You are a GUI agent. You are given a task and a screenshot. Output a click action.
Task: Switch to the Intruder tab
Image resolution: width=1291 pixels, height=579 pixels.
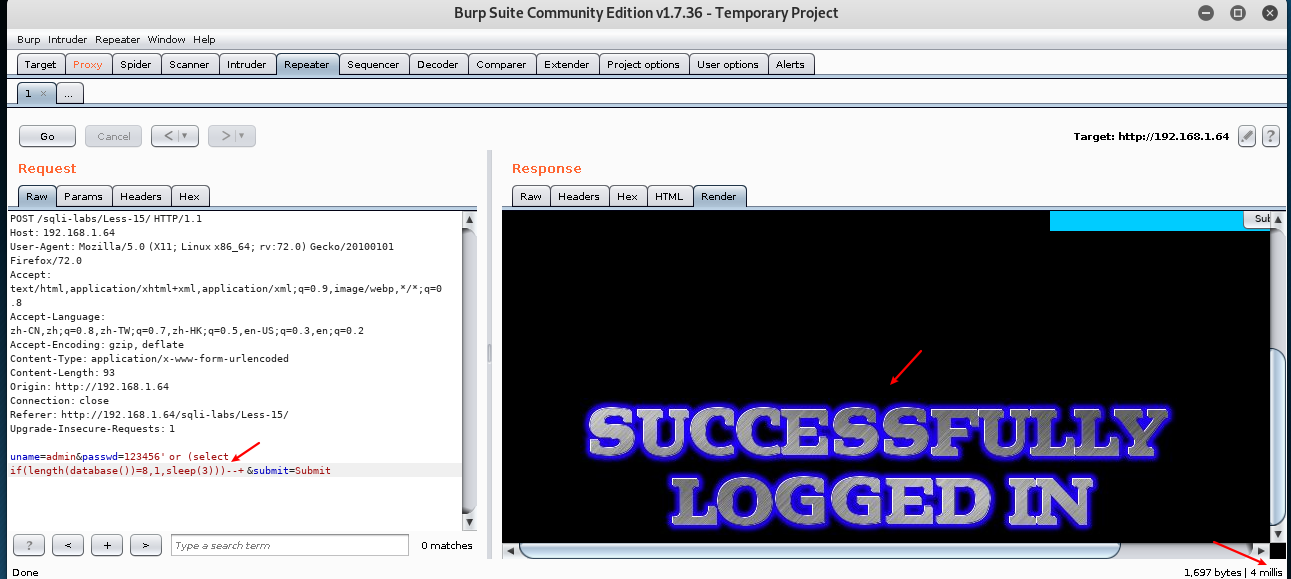247,64
